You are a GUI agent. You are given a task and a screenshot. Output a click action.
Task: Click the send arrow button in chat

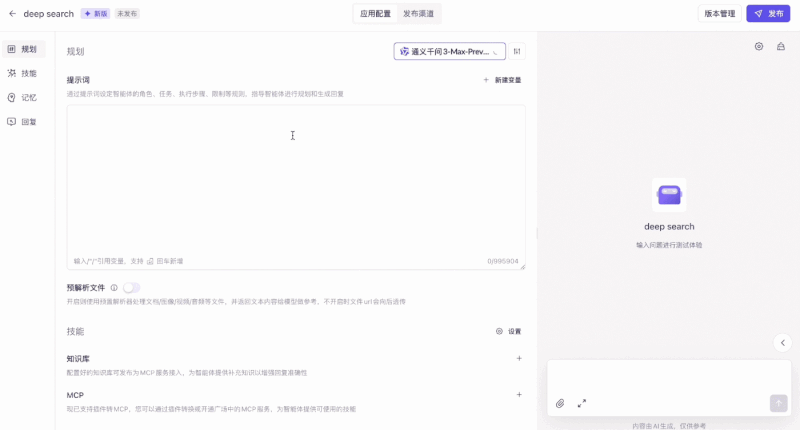[x=778, y=403]
